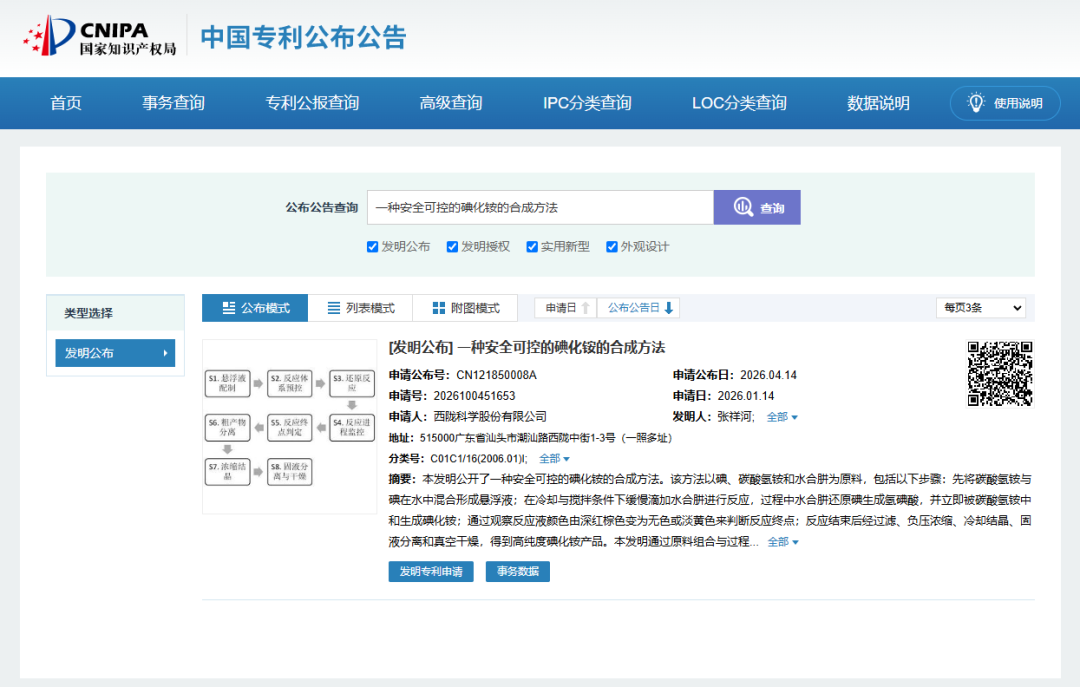Sort ascending by 申请日 arrow
The height and width of the screenshot is (687, 1080).
tap(585, 308)
